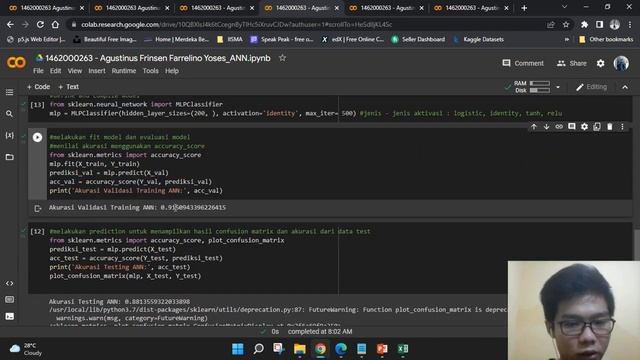Open Windows taskbar search
The image size is (640, 360).
click(258, 349)
